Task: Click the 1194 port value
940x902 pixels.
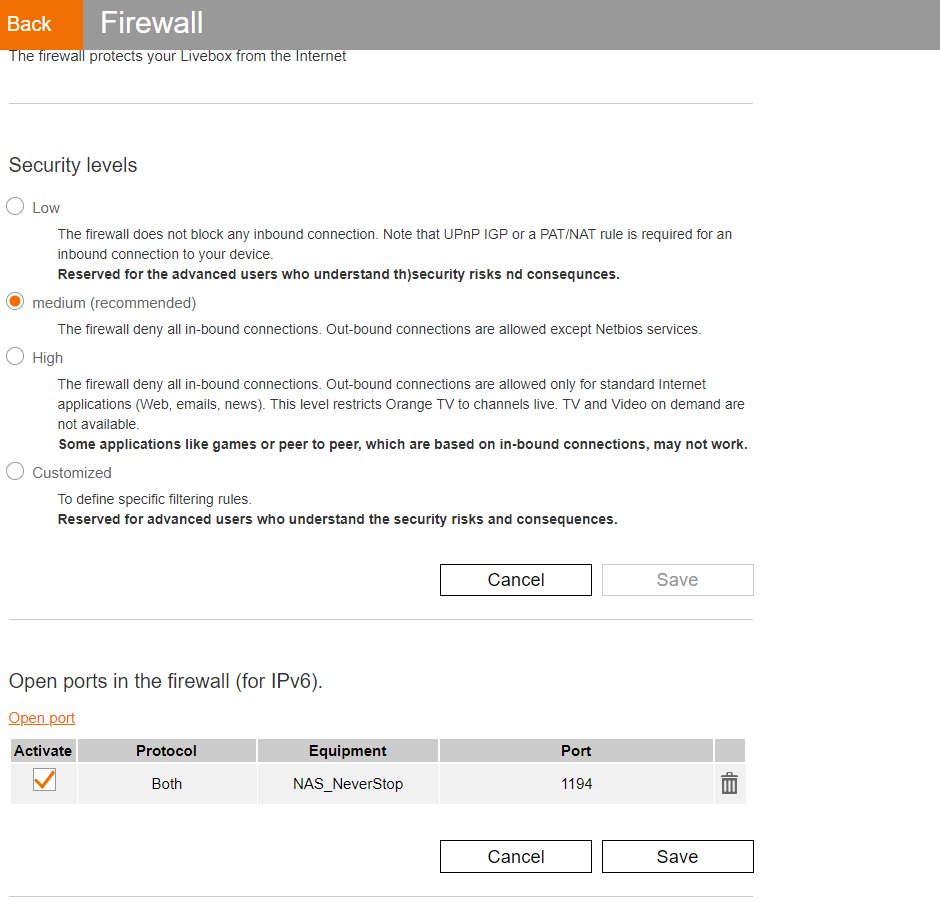Action: click(x=576, y=784)
